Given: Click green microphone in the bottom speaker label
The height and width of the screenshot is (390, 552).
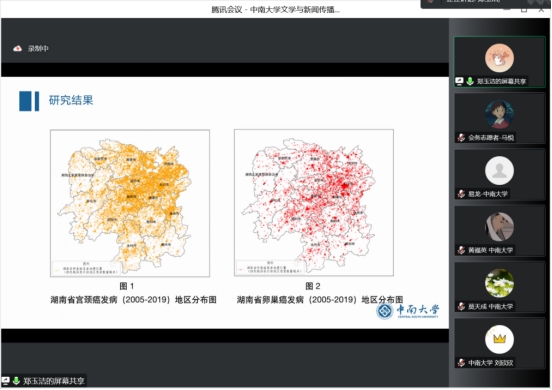Looking at the screenshot, I should tap(16, 381).
